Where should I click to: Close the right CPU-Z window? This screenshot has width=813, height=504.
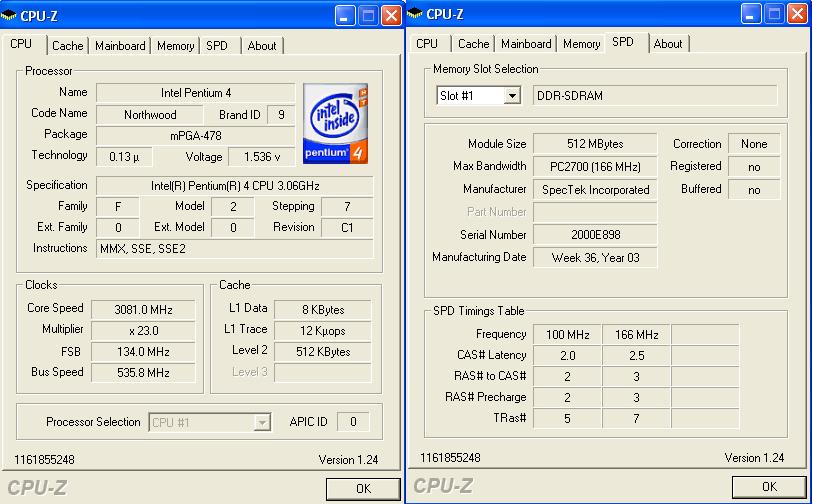coord(797,13)
